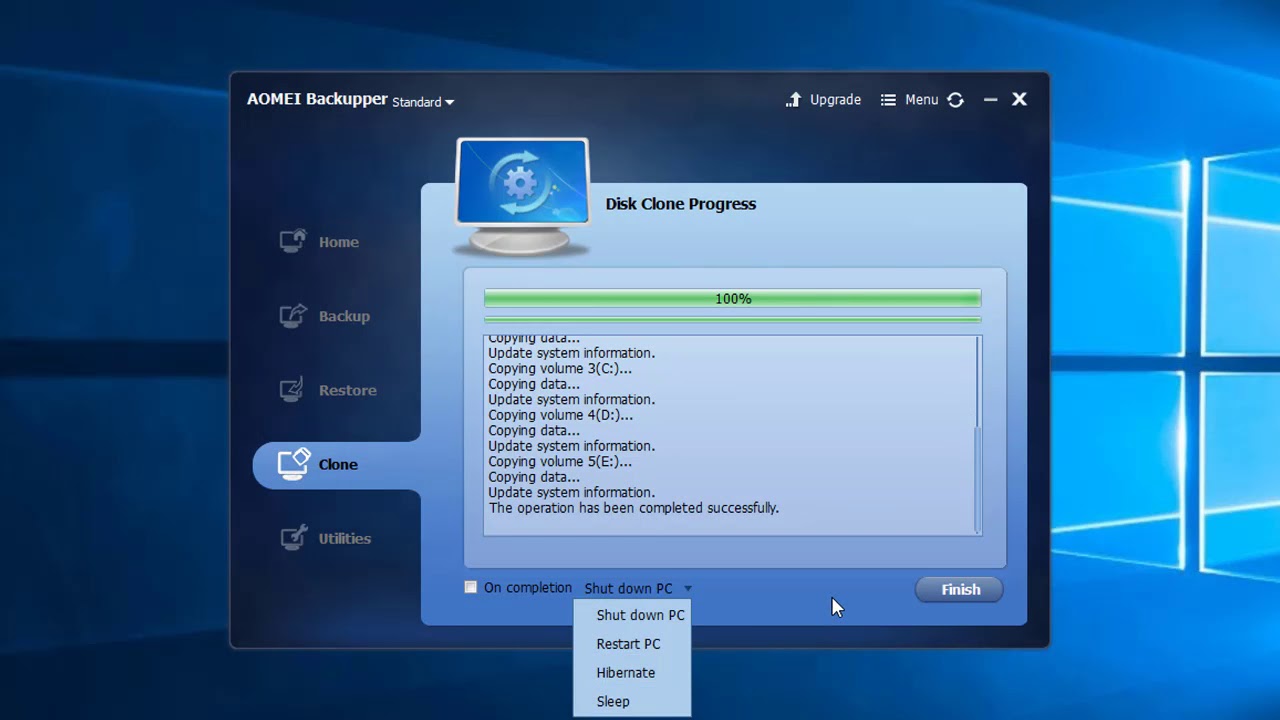This screenshot has height=720, width=1280.
Task: Choose Sleep from the list
Action: (x=632, y=702)
